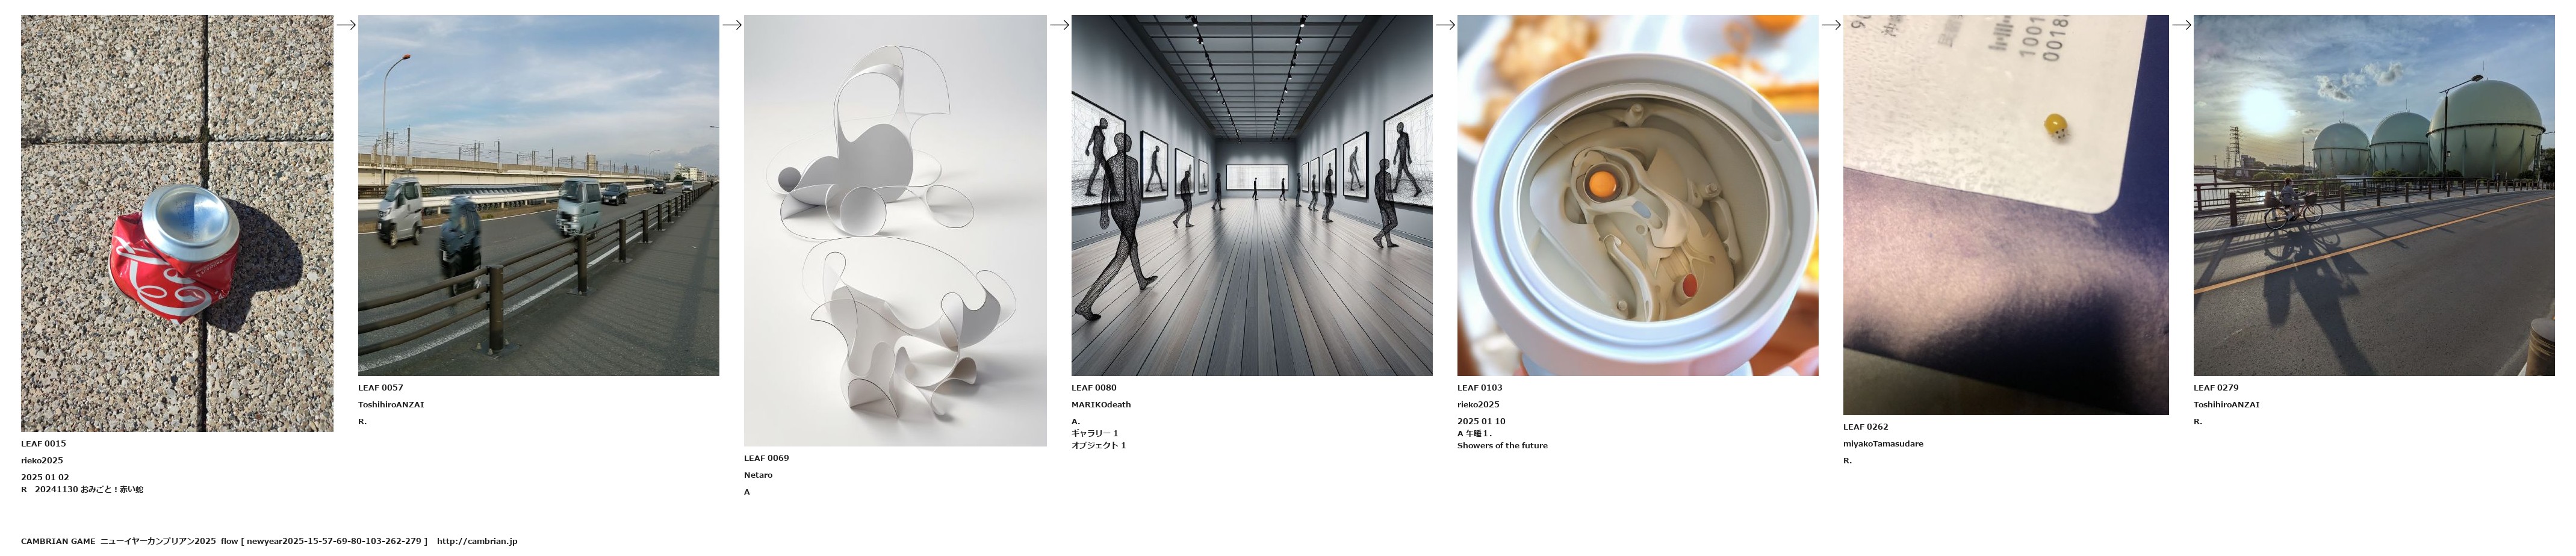Click the author name MARIKOdeath
This screenshot has width=2576, height=556.
(1101, 404)
